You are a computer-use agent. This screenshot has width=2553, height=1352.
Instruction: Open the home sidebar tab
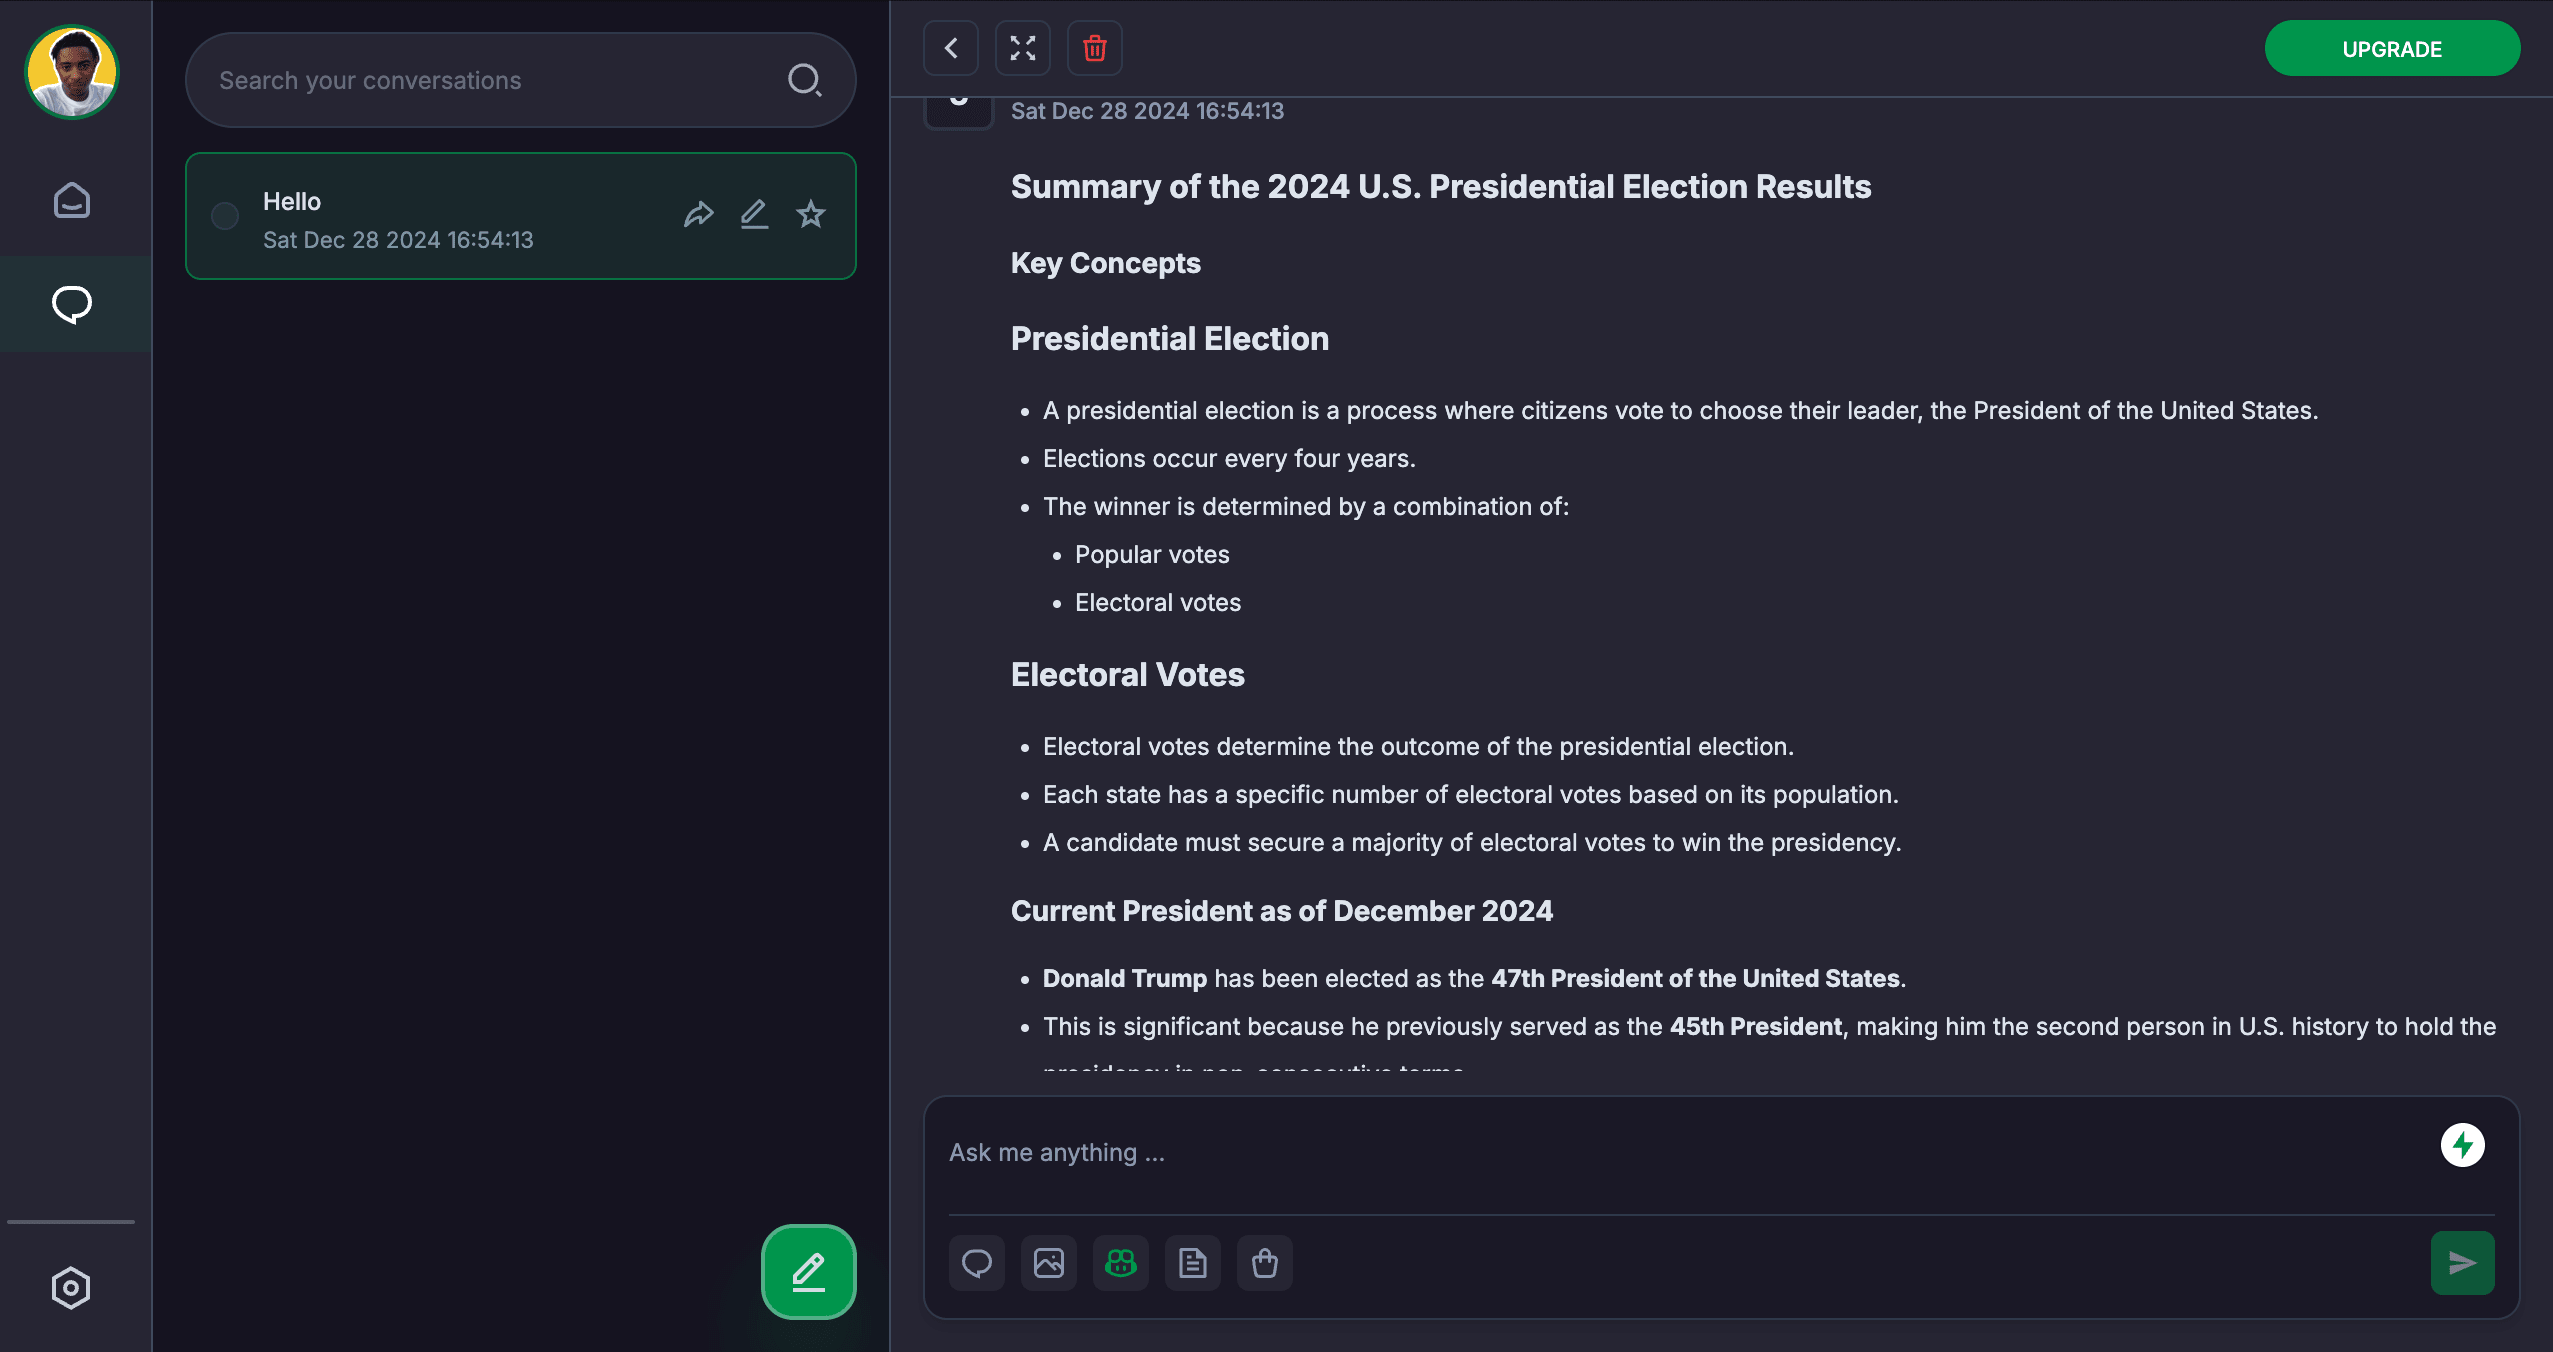(x=72, y=200)
